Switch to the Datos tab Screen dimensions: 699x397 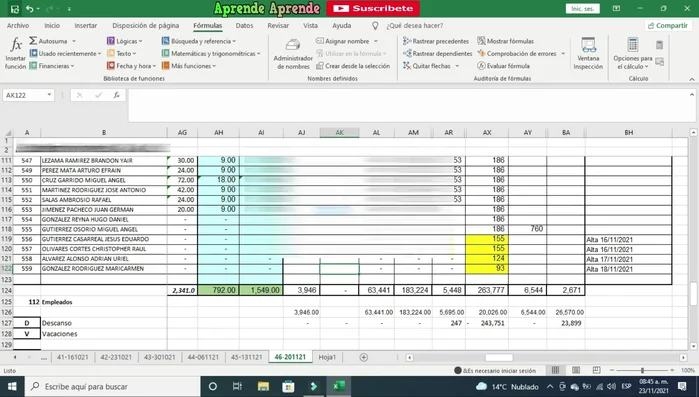point(244,25)
